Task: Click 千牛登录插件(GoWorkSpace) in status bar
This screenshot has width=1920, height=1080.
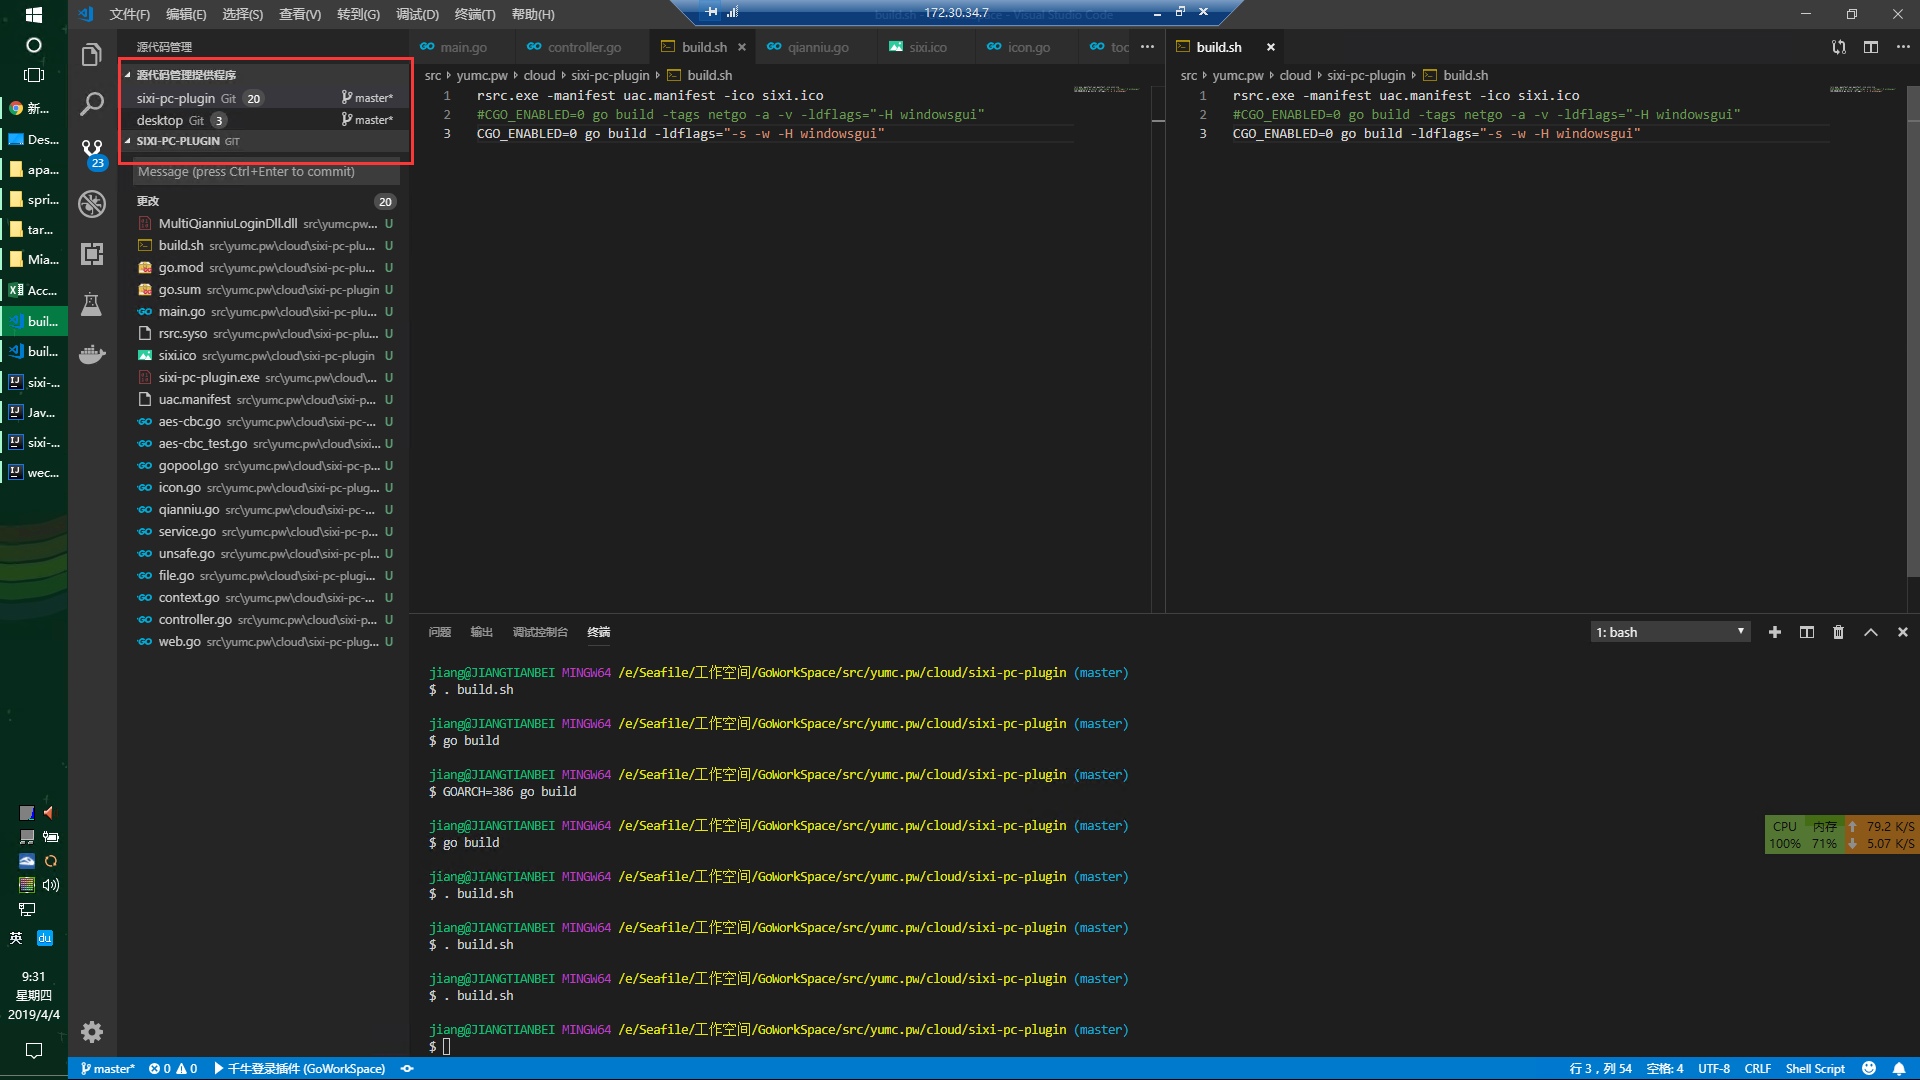Action: point(303,1068)
